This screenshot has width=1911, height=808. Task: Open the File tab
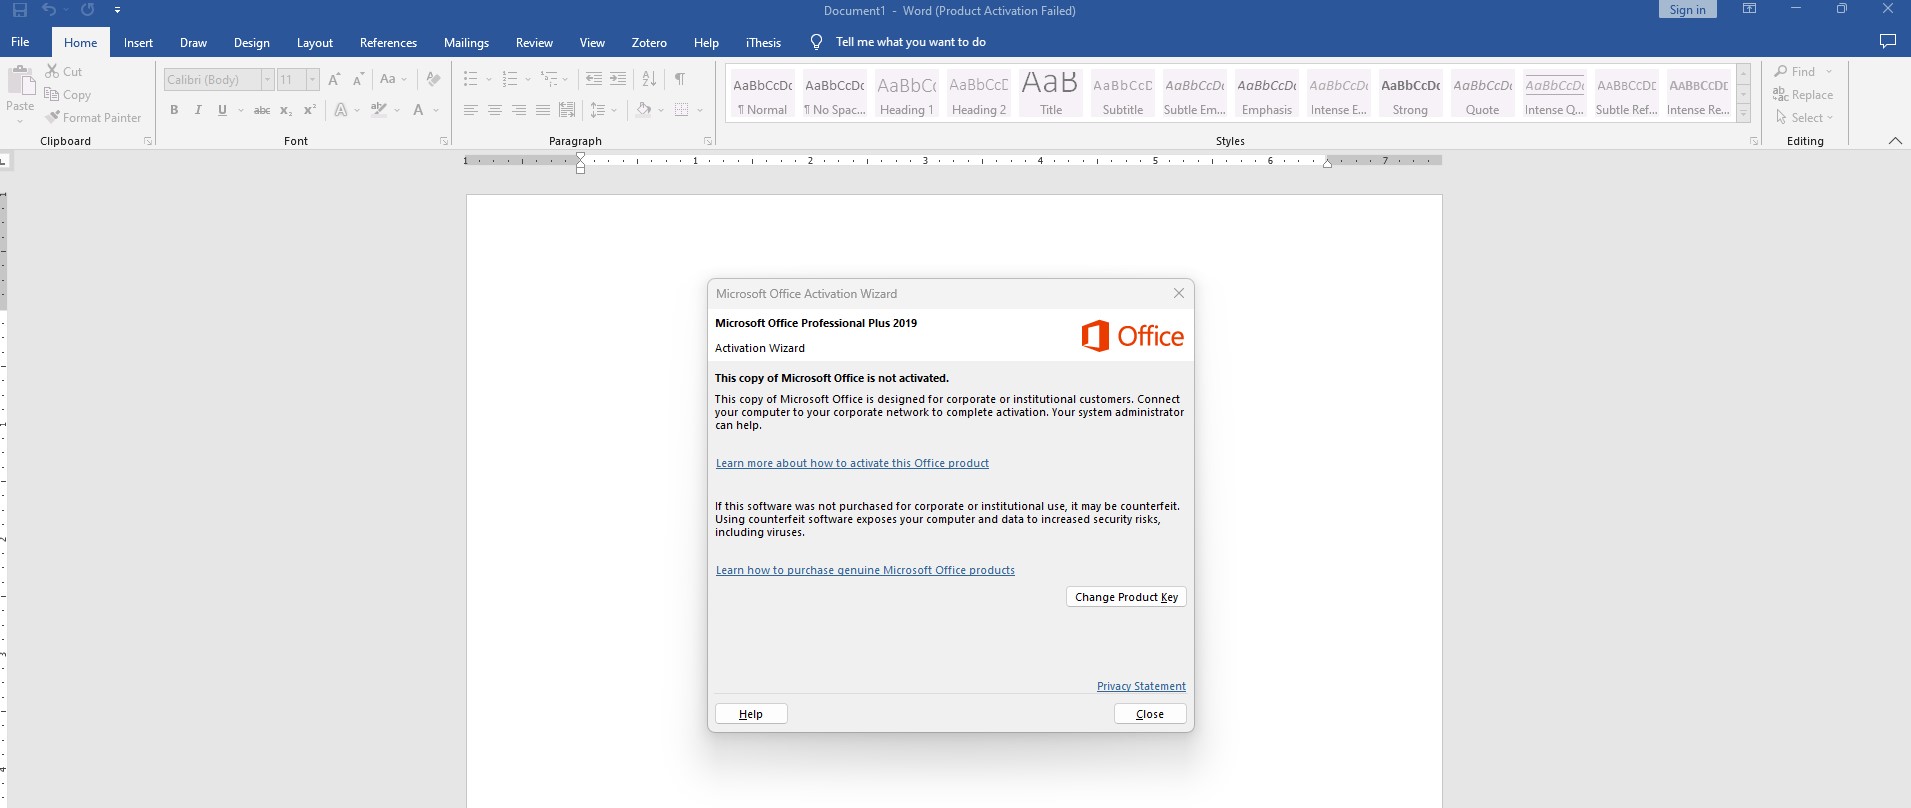(20, 42)
